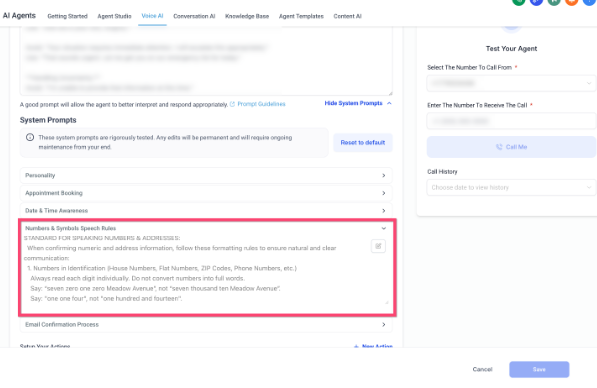Click the System Prompts heading
Image resolution: width=597 pixels, height=388 pixels.
tap(48, 120)
